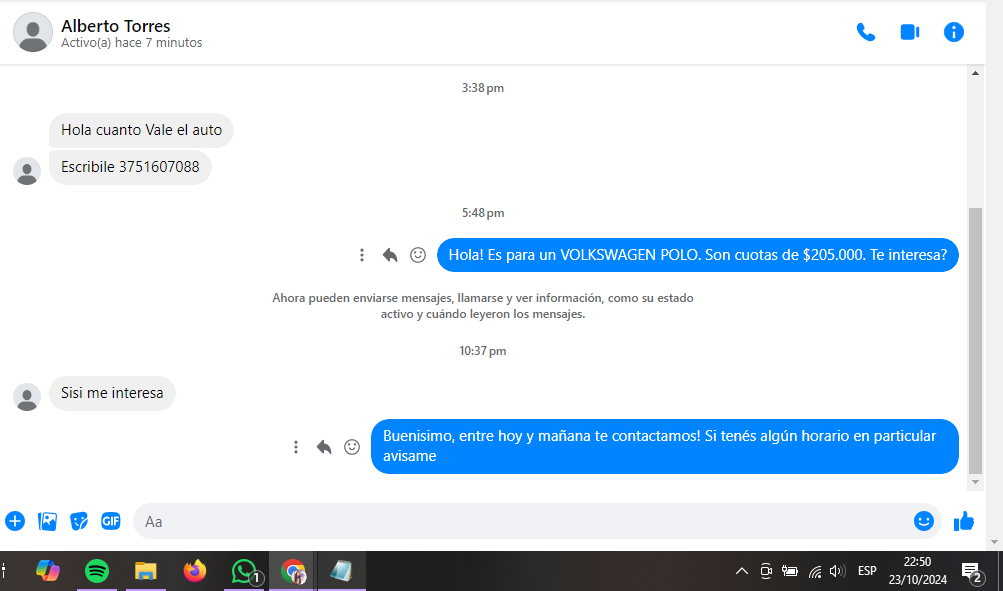1003x591 pixels.
Task: Start a video call with Alberto Torres
Action: coord(910,32)
